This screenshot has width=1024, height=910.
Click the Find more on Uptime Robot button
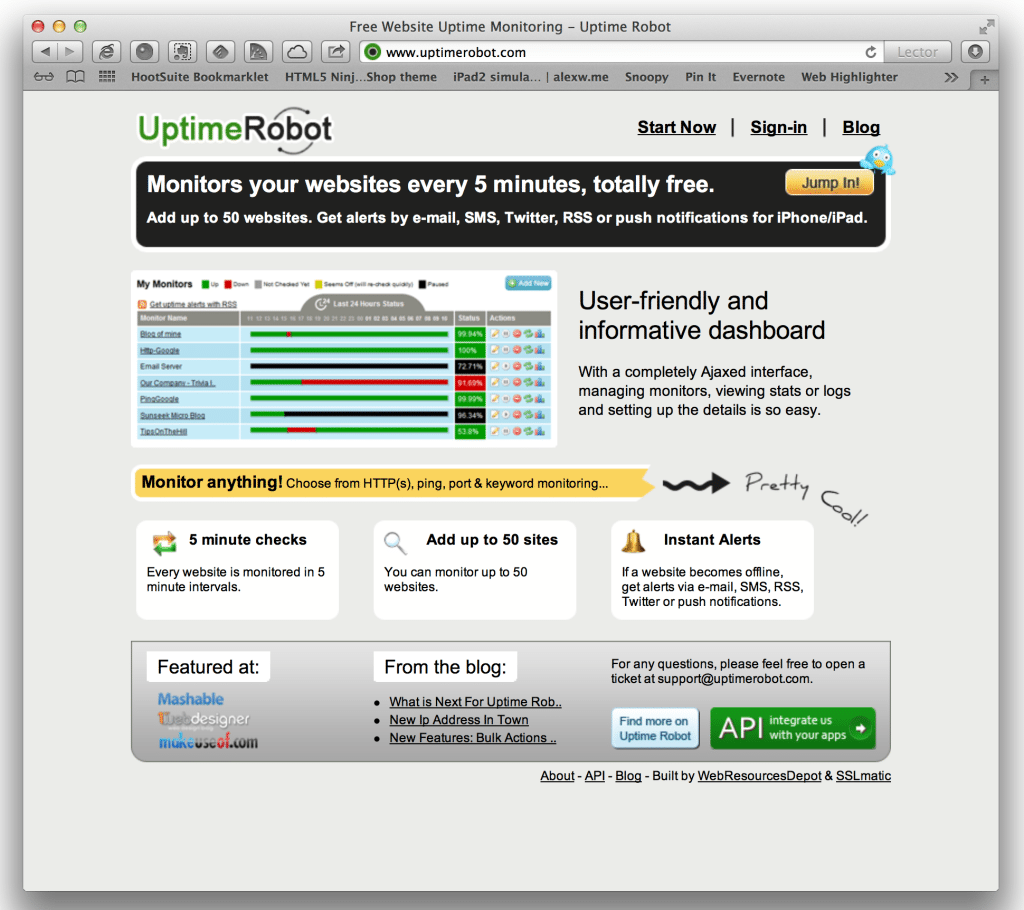[655, 728]
